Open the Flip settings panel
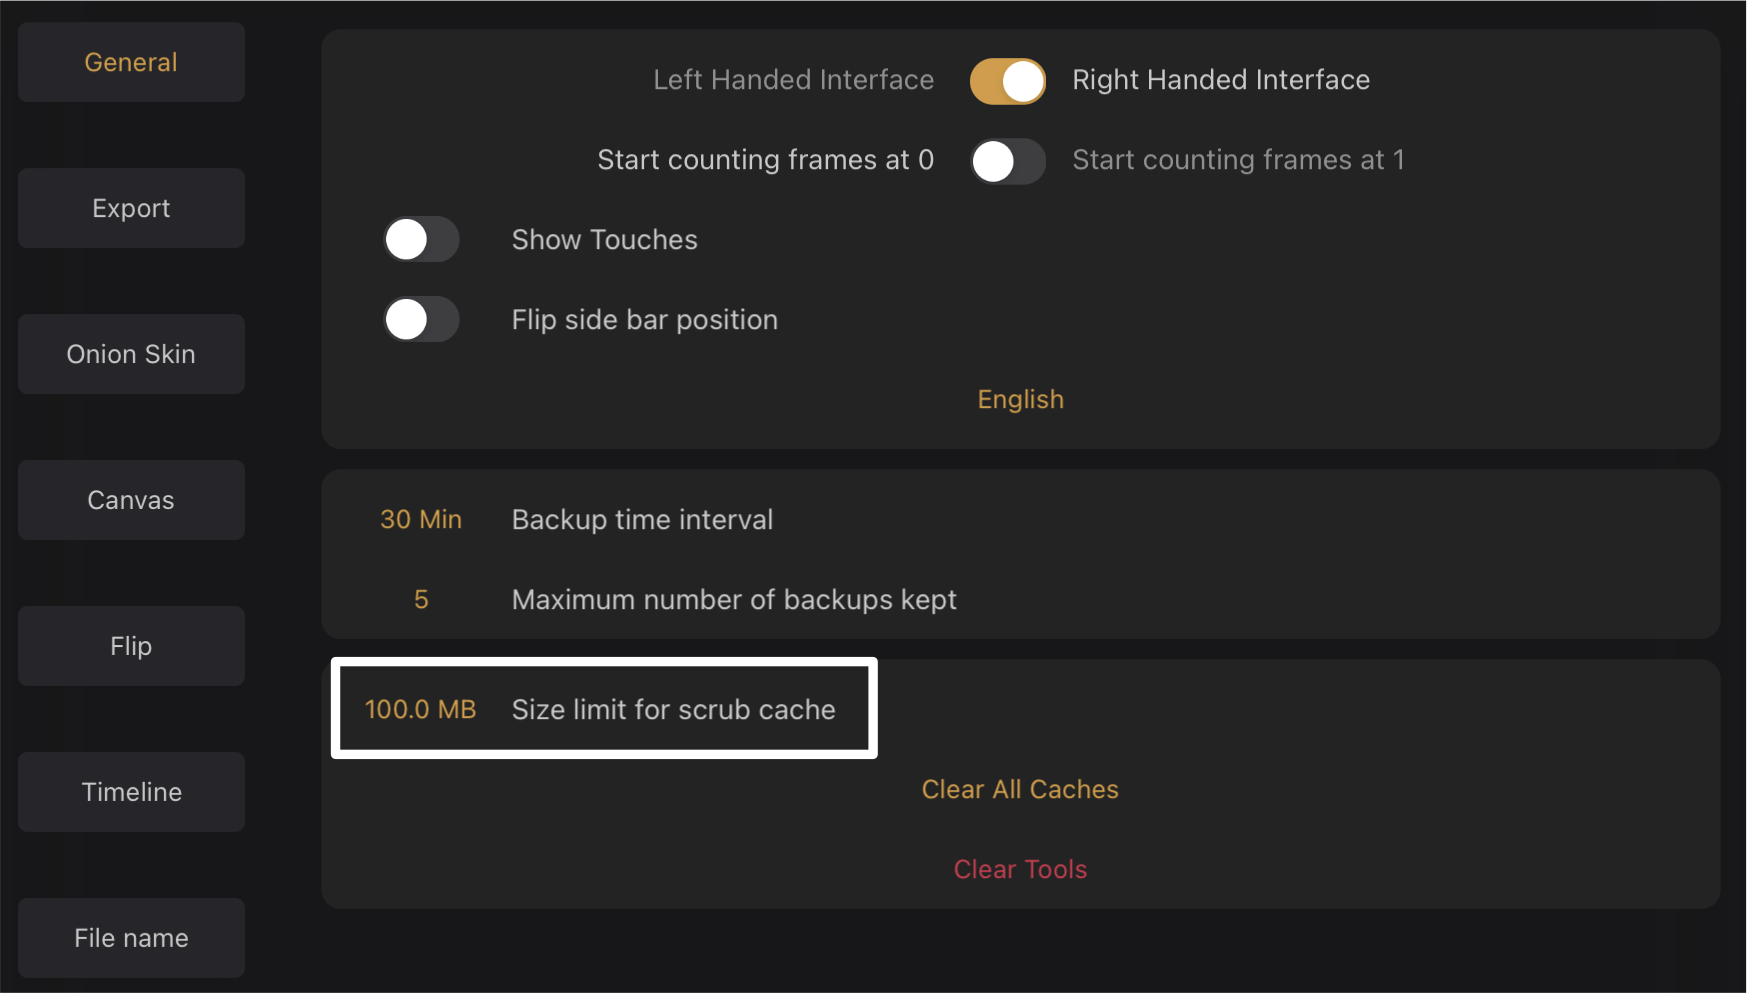The image size is (1747, 993). click(130, 646)
